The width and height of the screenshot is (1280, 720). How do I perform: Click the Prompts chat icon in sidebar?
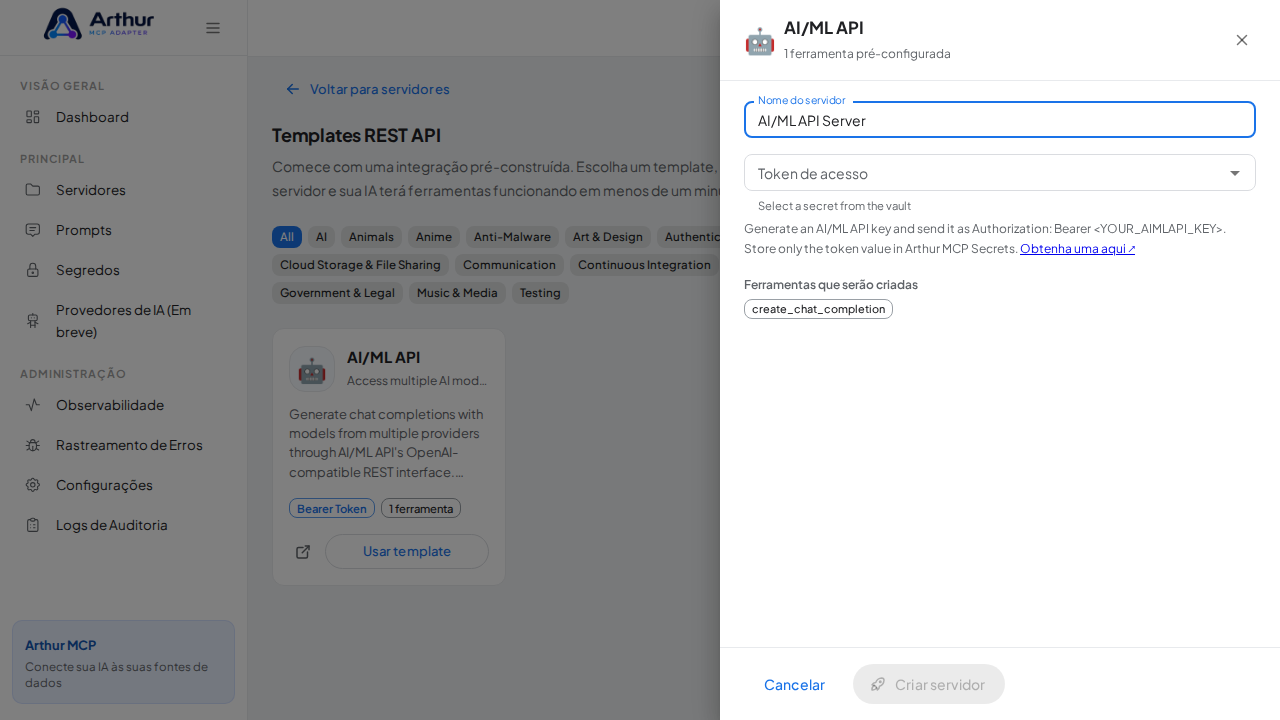33,230
